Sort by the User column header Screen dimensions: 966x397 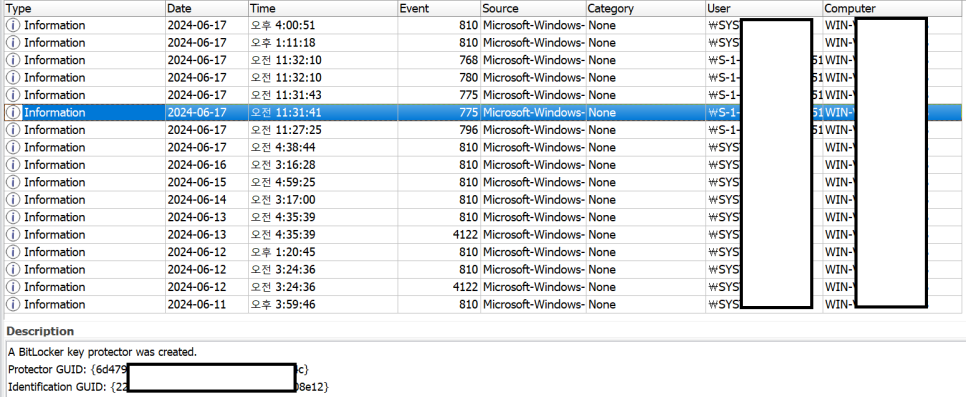coord(765,8)
